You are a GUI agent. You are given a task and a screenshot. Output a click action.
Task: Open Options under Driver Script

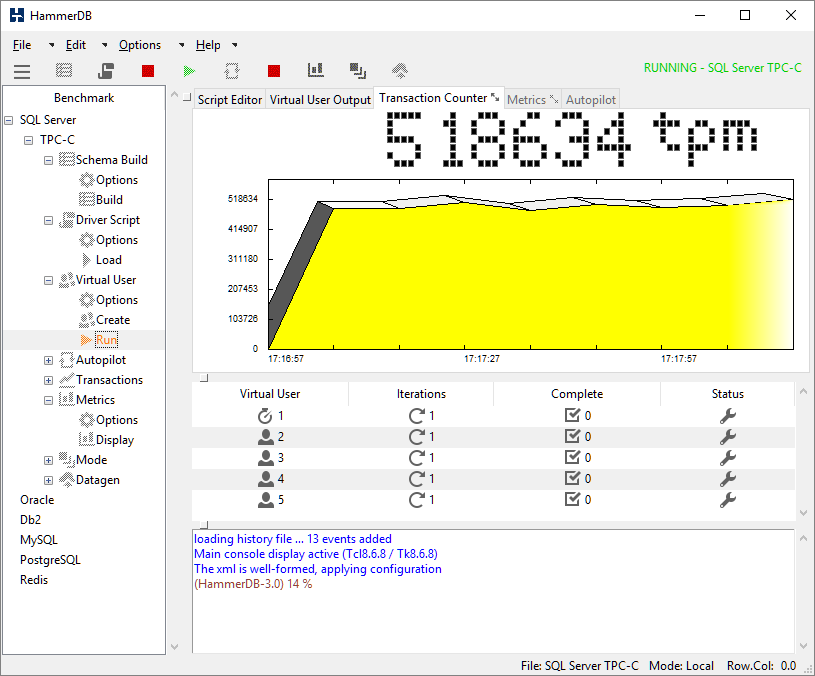point(117,240)
